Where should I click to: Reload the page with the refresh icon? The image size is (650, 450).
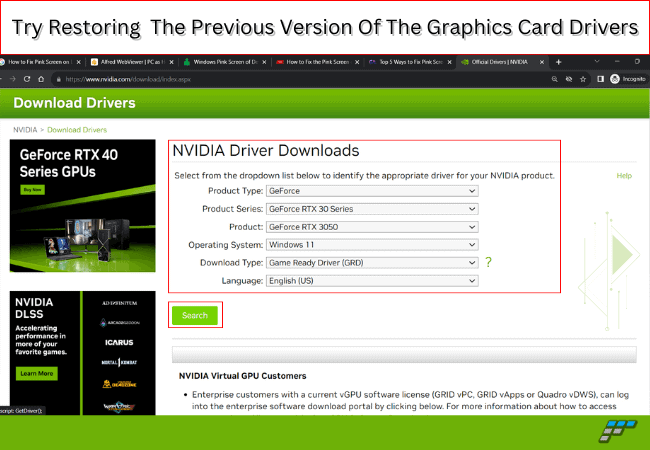pos(27,79)
